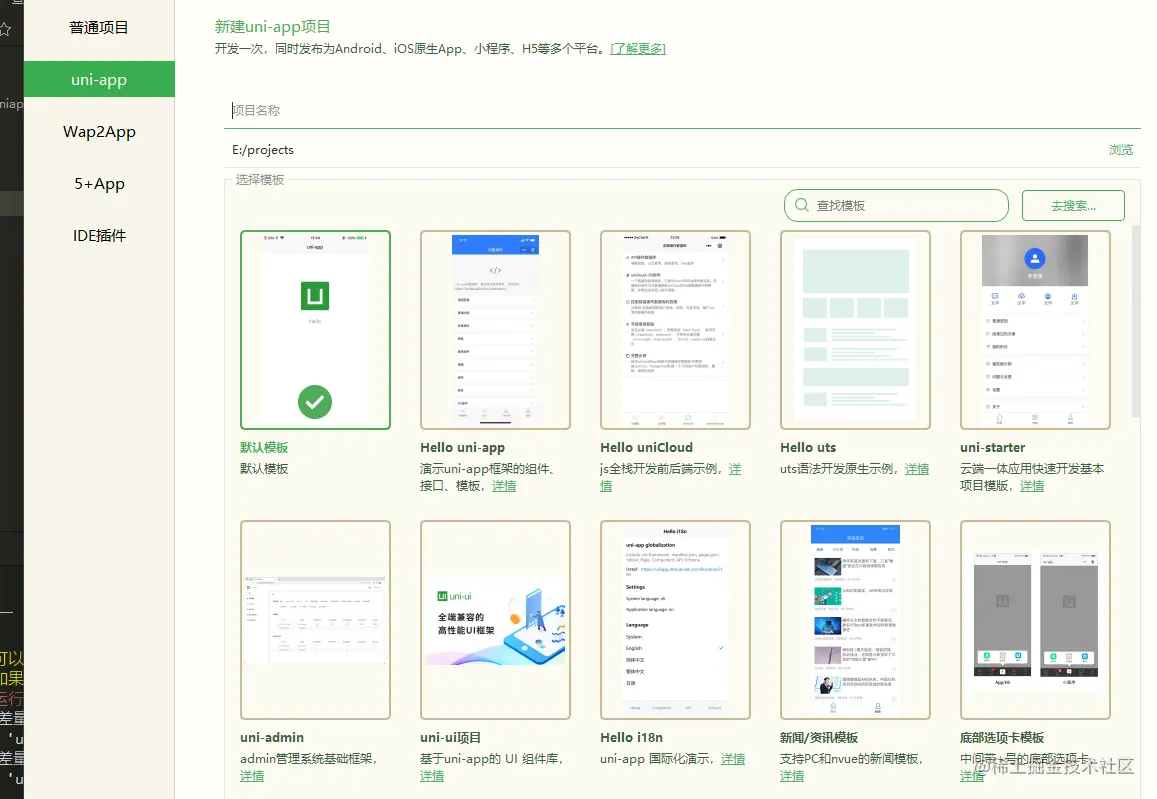
Task: Open 详情 link for 新闻/资讯模板
Action: [x=792, y=776]
